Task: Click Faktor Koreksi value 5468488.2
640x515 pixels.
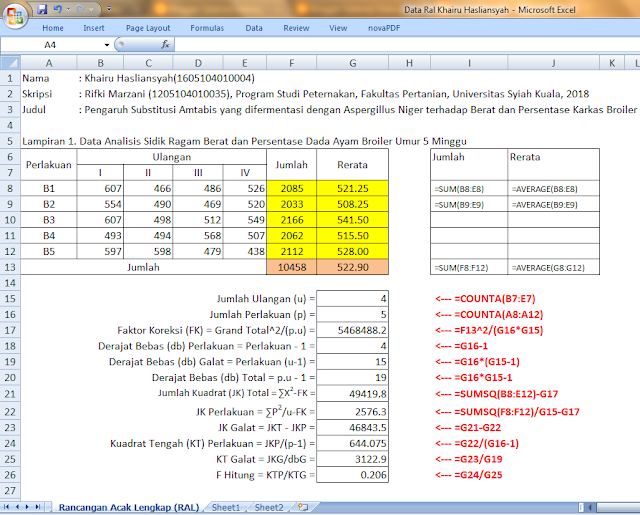Action: click(353, 330)
